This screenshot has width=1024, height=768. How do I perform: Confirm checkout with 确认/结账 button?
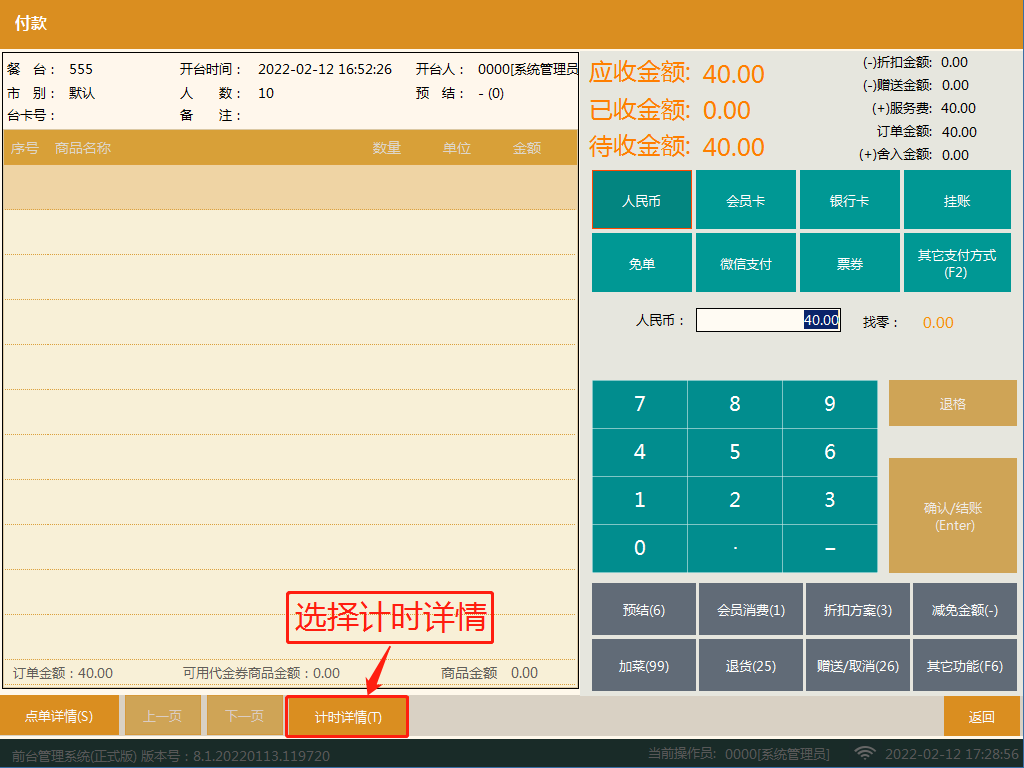[953, 515]
